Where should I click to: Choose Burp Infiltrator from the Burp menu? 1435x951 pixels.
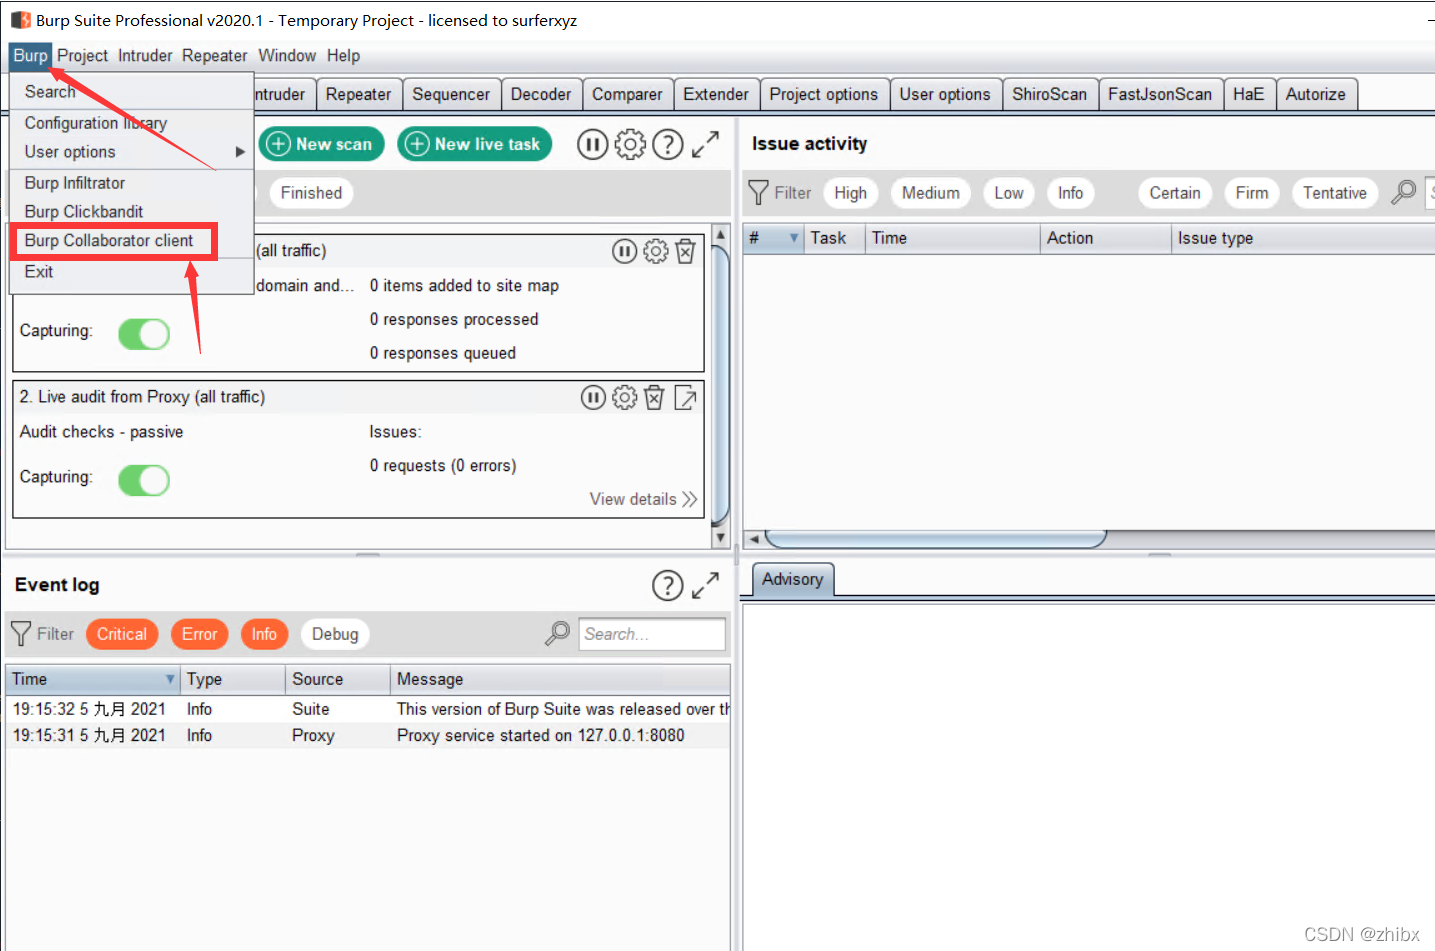coord(131,183)
